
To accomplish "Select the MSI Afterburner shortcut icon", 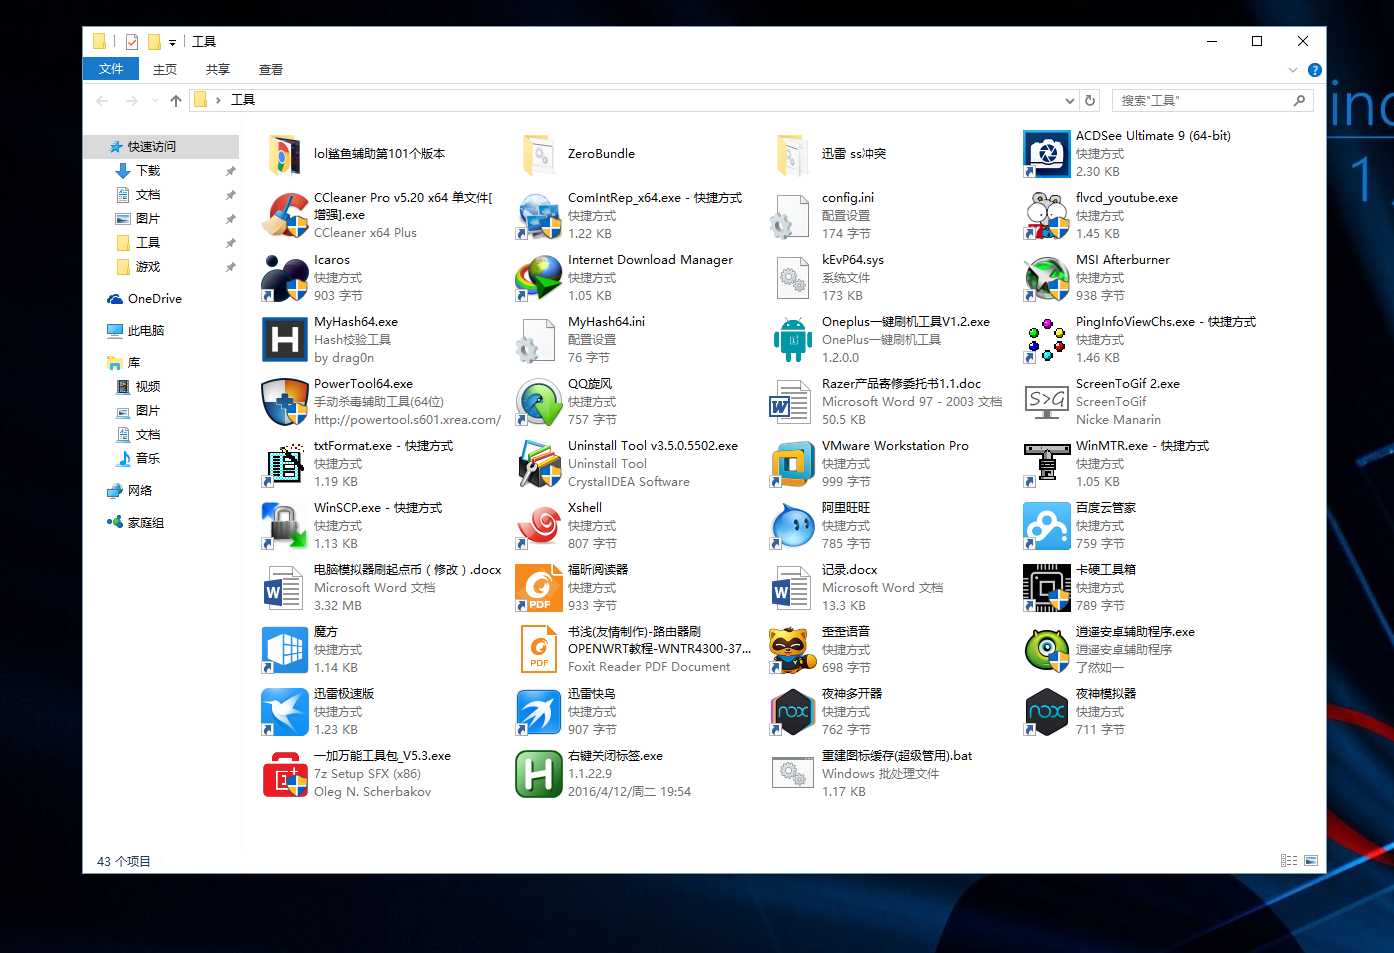I will pyautogui.click(x=1047, y=278).
